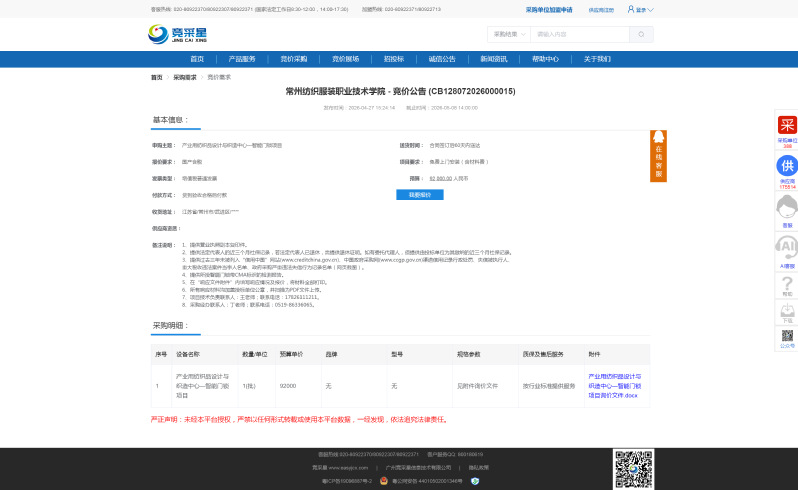The width and height of the screenshot is (798, 490).
Task: Click the 客服 avatar sidebar icon
Action: [x=787, y=207]
